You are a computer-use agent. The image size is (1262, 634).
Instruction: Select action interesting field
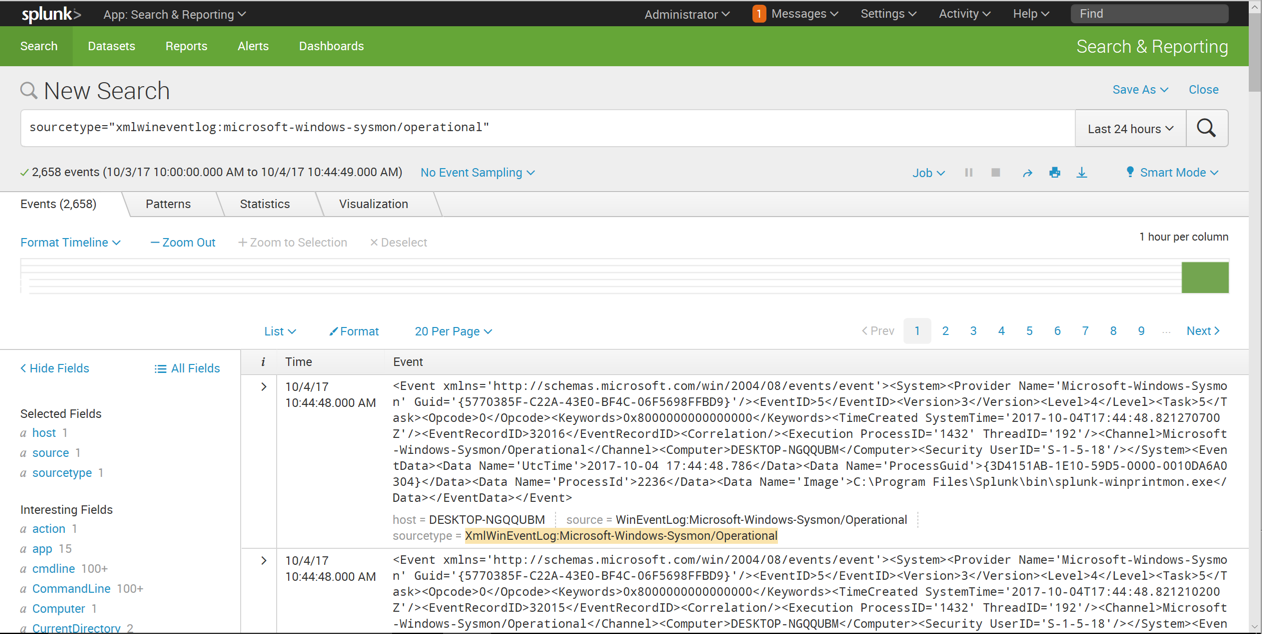point(48,529)
